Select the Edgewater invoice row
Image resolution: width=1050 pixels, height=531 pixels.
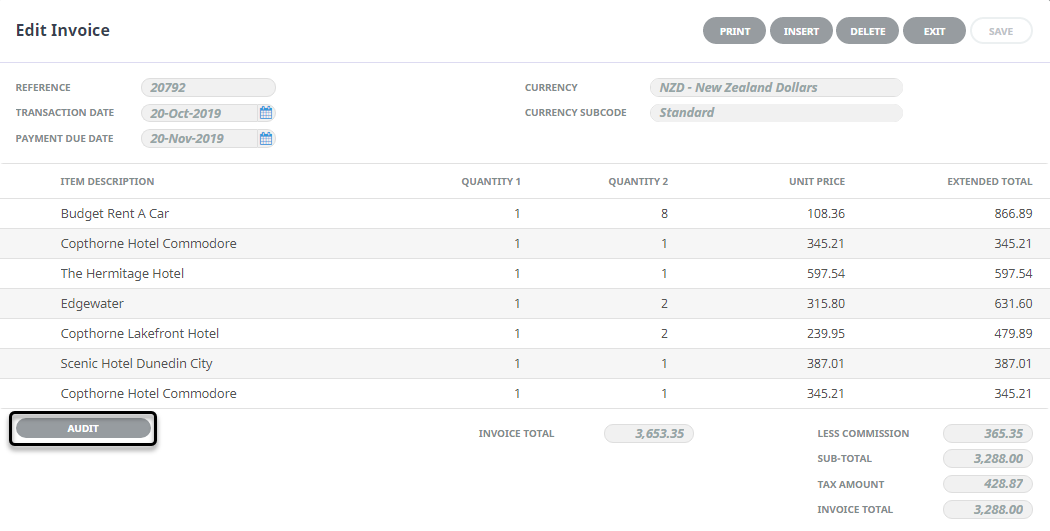525,303
